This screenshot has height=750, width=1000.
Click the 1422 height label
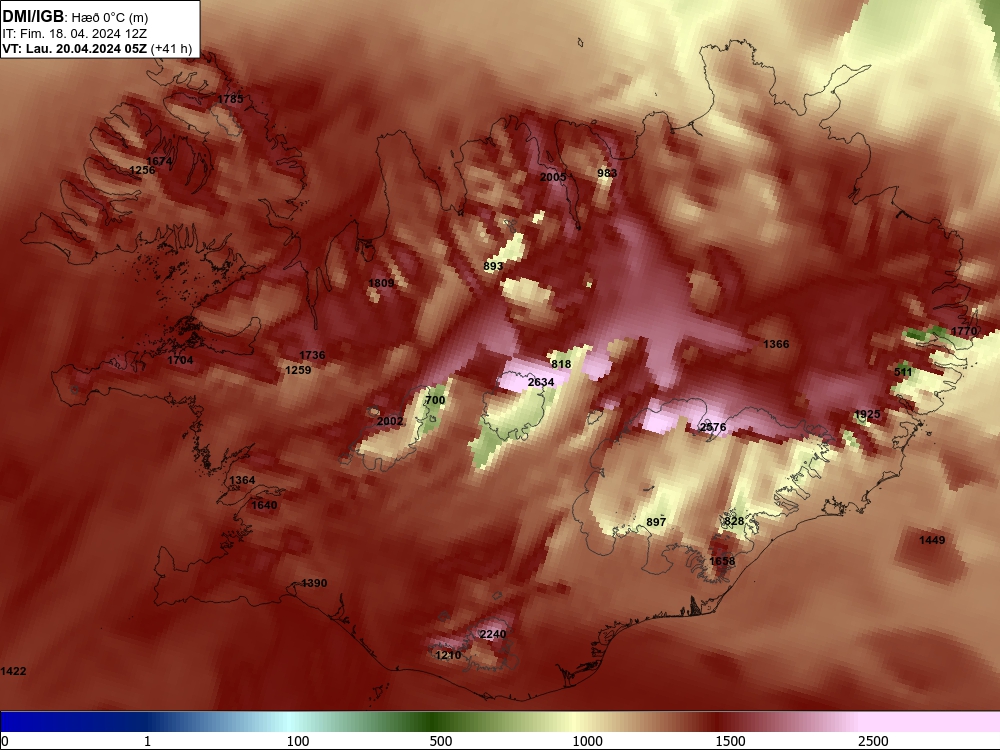[x=13, y=671]
